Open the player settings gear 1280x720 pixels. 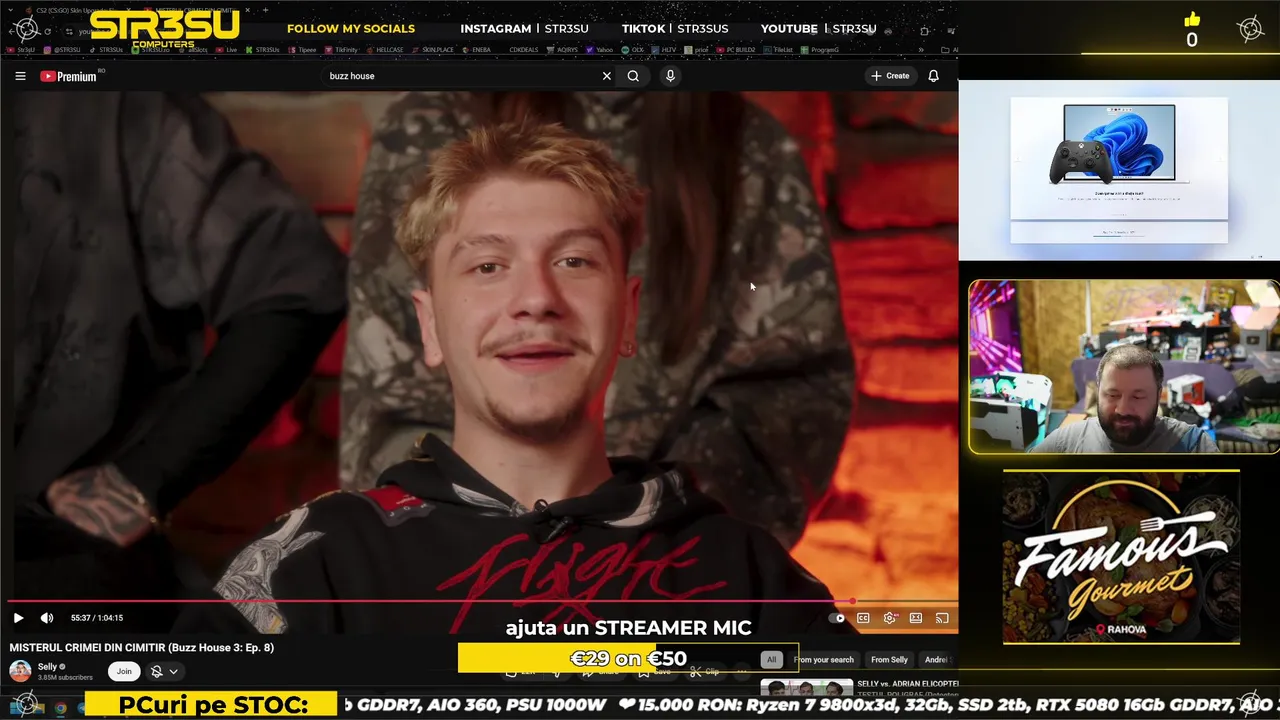pyautogui.click(x=889, y=618)
